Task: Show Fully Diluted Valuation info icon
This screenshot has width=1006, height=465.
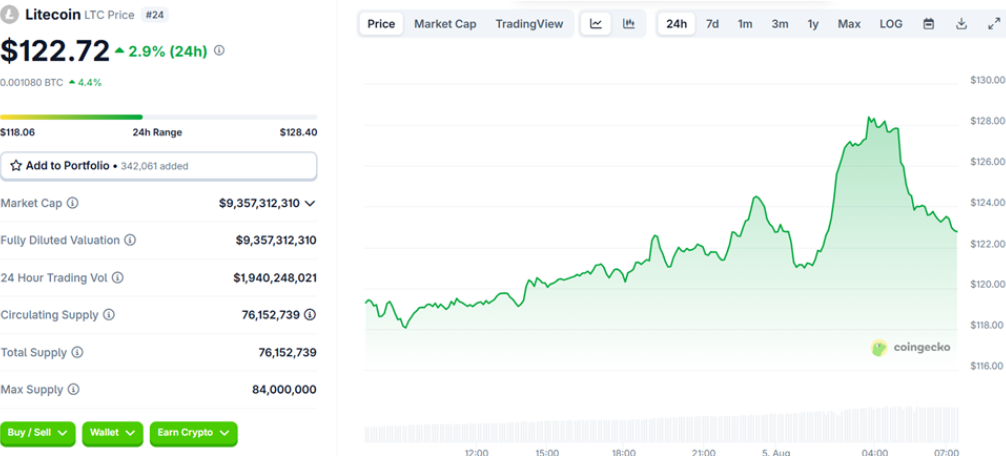Action: coord(130,240)
